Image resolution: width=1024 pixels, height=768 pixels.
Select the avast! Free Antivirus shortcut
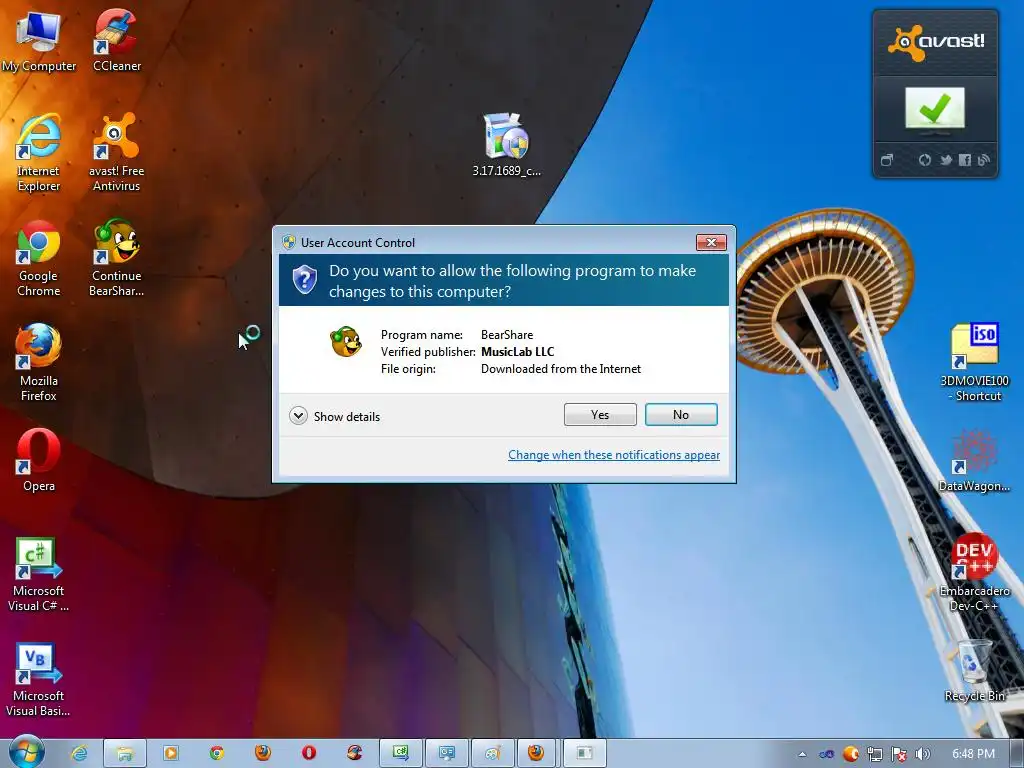pyautogui.click(x=117, y=152)
